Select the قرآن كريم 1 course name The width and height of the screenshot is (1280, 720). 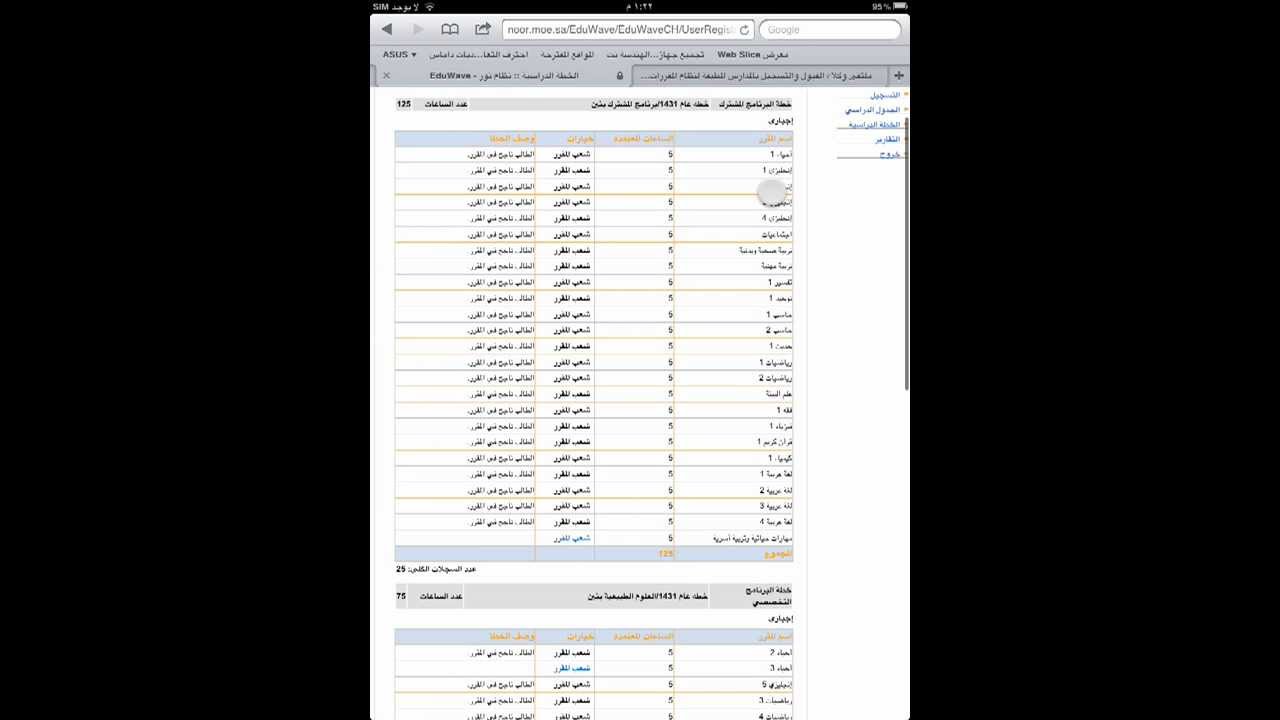point(774,442)
